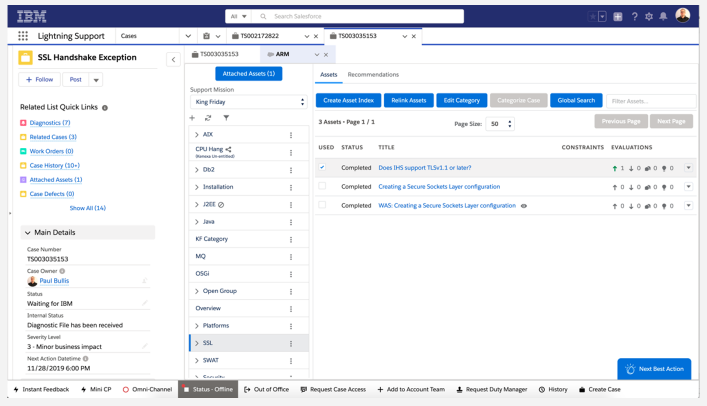Open the King Friday Support Mission dropdown
The image size is (707, 406).
coord(248,102)
